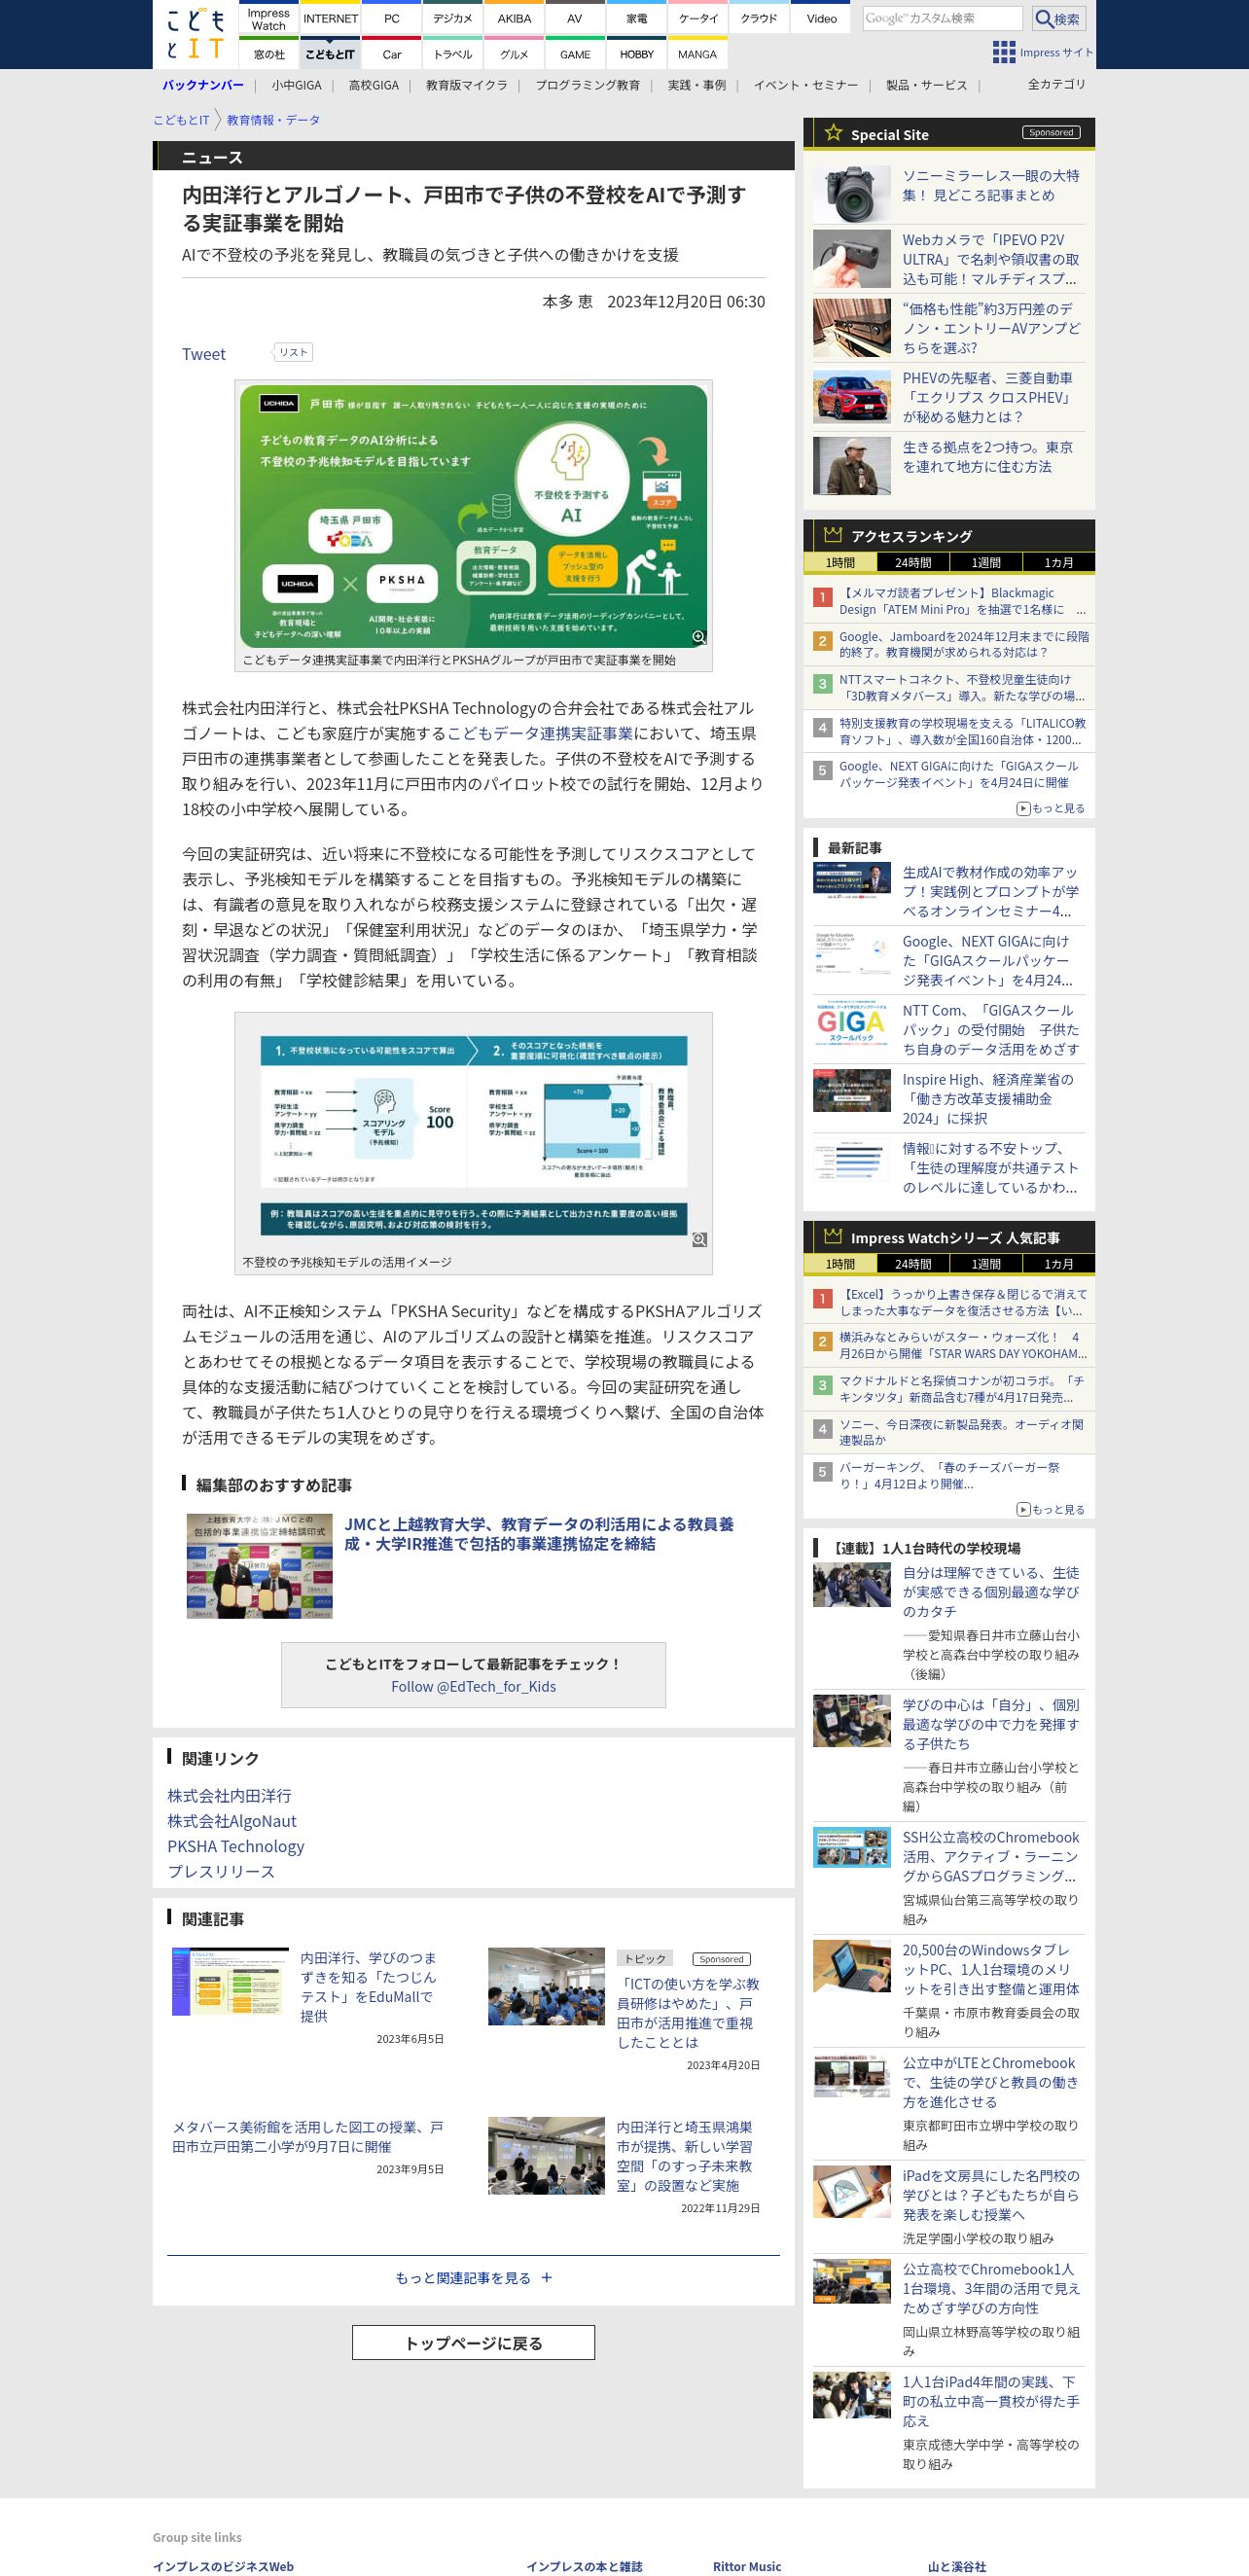The height and width of the screenshot is (2576, 1249).
Task: Click the Google custom search field
Action: pos(942,18)
